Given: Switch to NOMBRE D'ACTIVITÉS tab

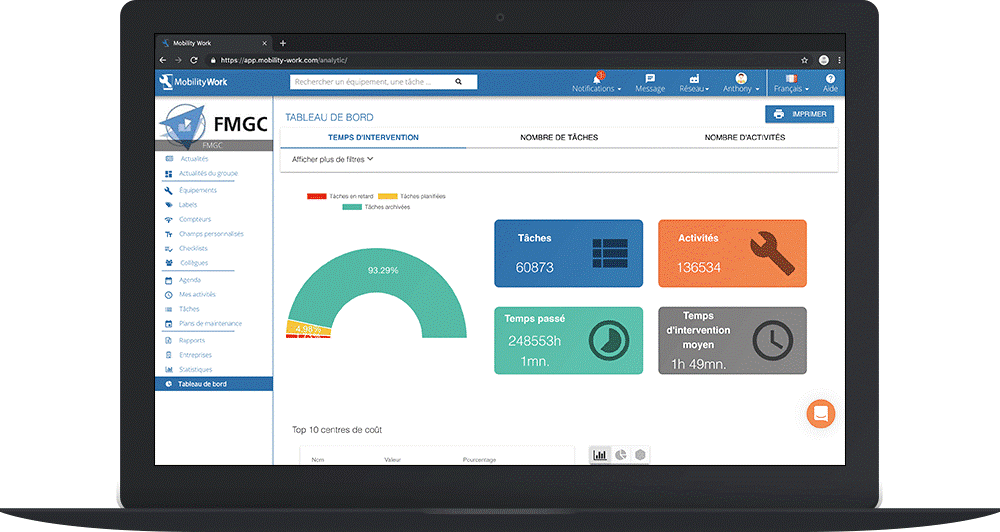Looking at the screenshot, I should point(745,137).
